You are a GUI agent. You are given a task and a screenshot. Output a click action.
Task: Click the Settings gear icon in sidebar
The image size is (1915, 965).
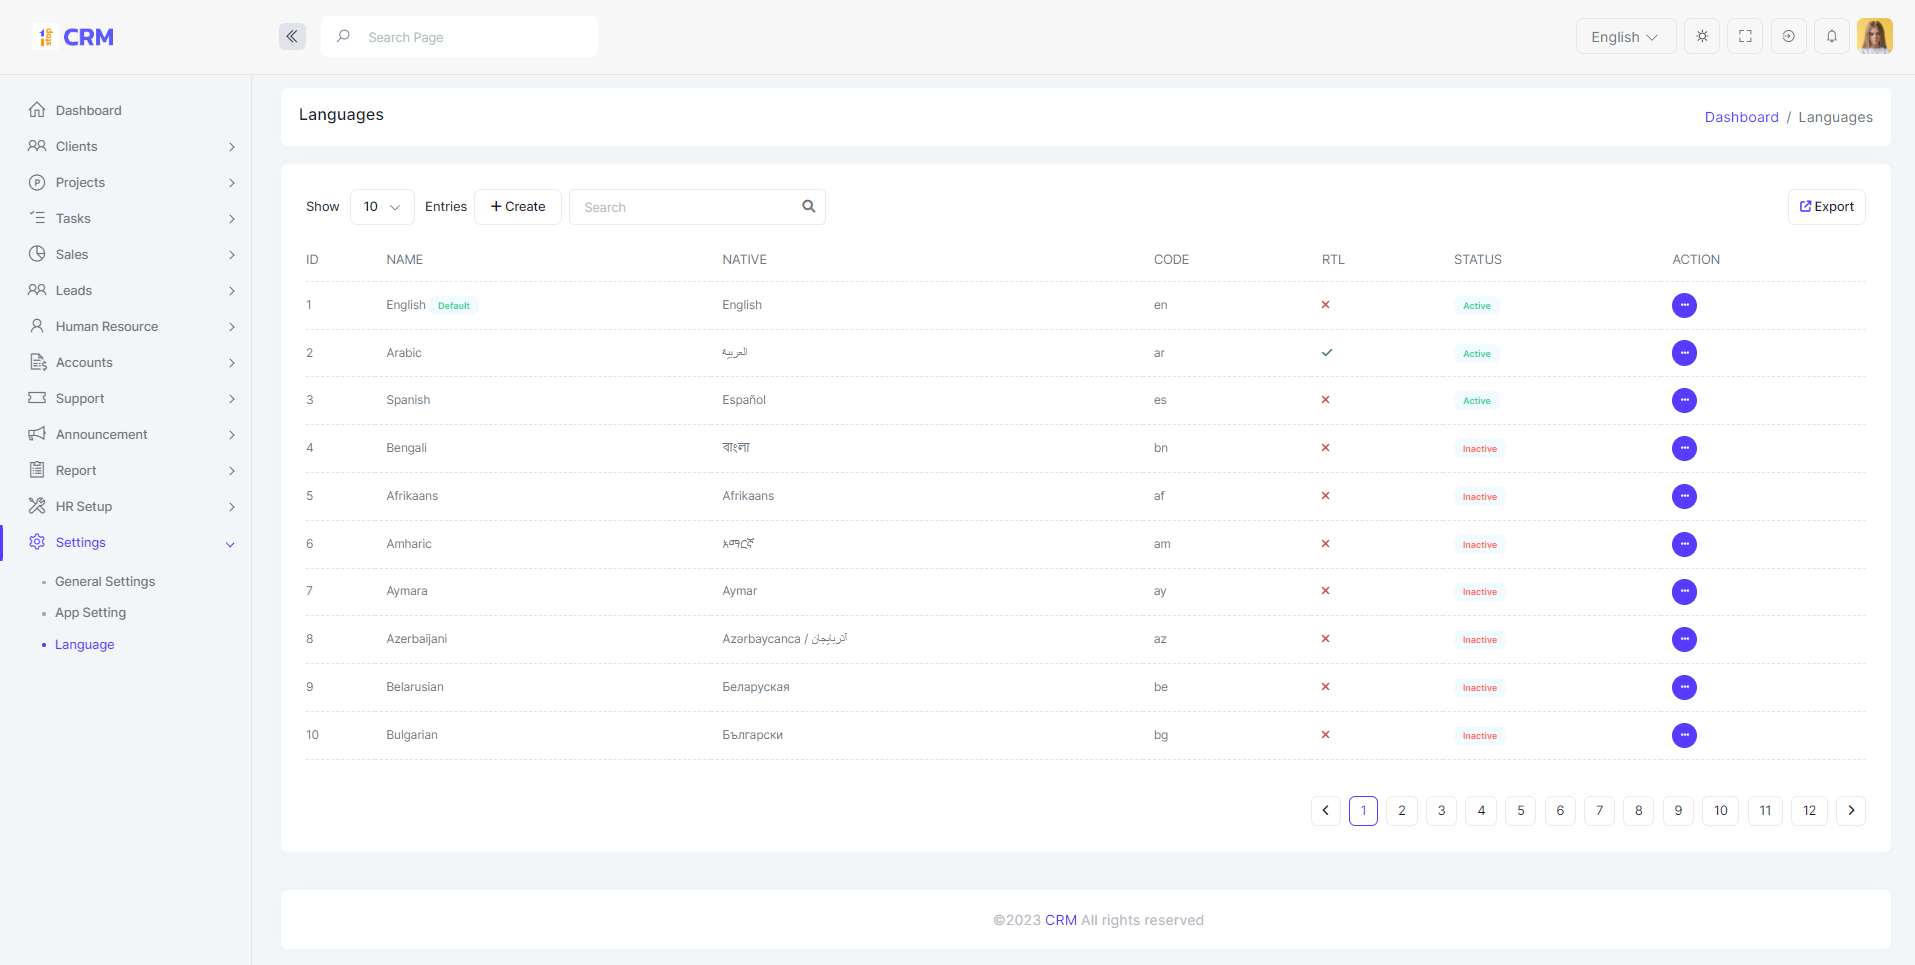pos(37,542)
